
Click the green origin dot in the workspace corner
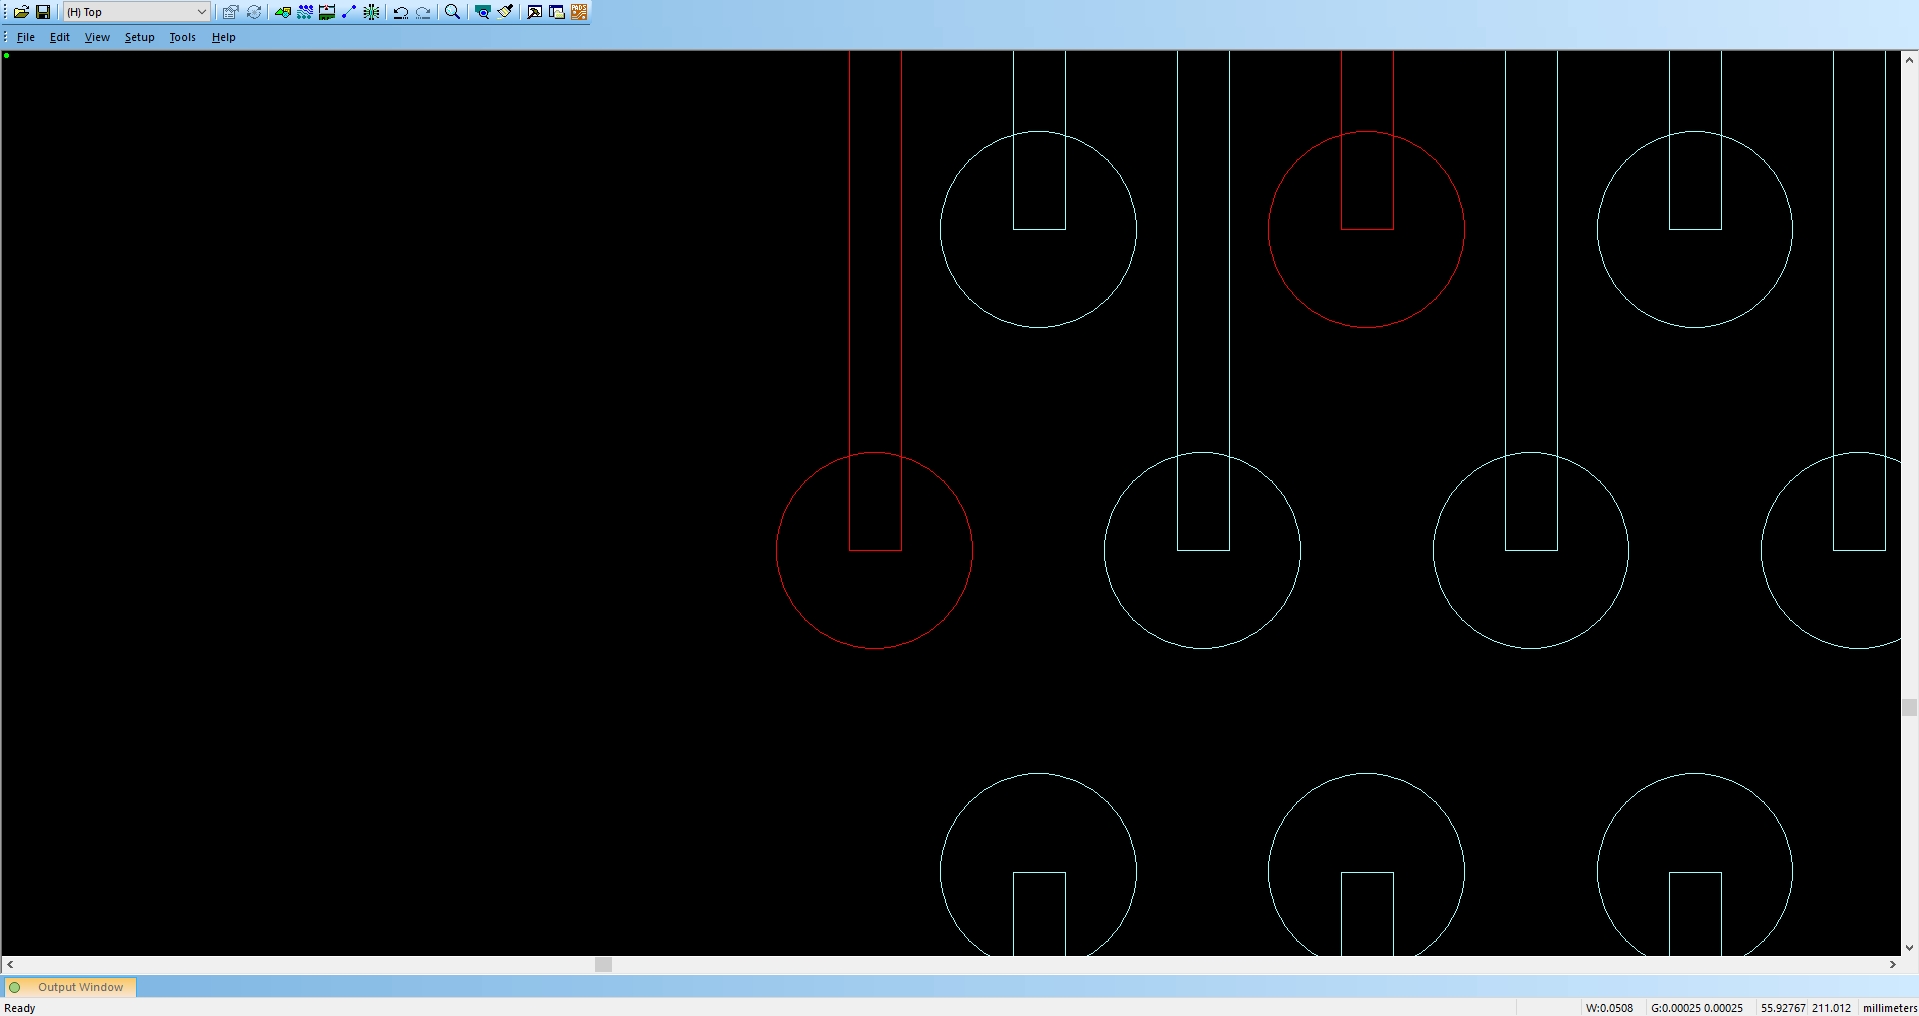coord(7,55)
